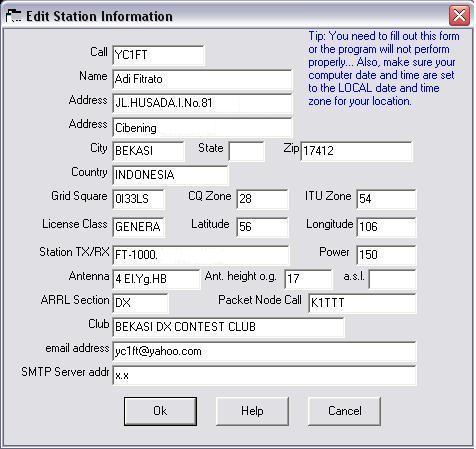Click the email address field yc1ft@yahoo.com
This screenshot has width=476, height=449.
click(x=264, y=351)
